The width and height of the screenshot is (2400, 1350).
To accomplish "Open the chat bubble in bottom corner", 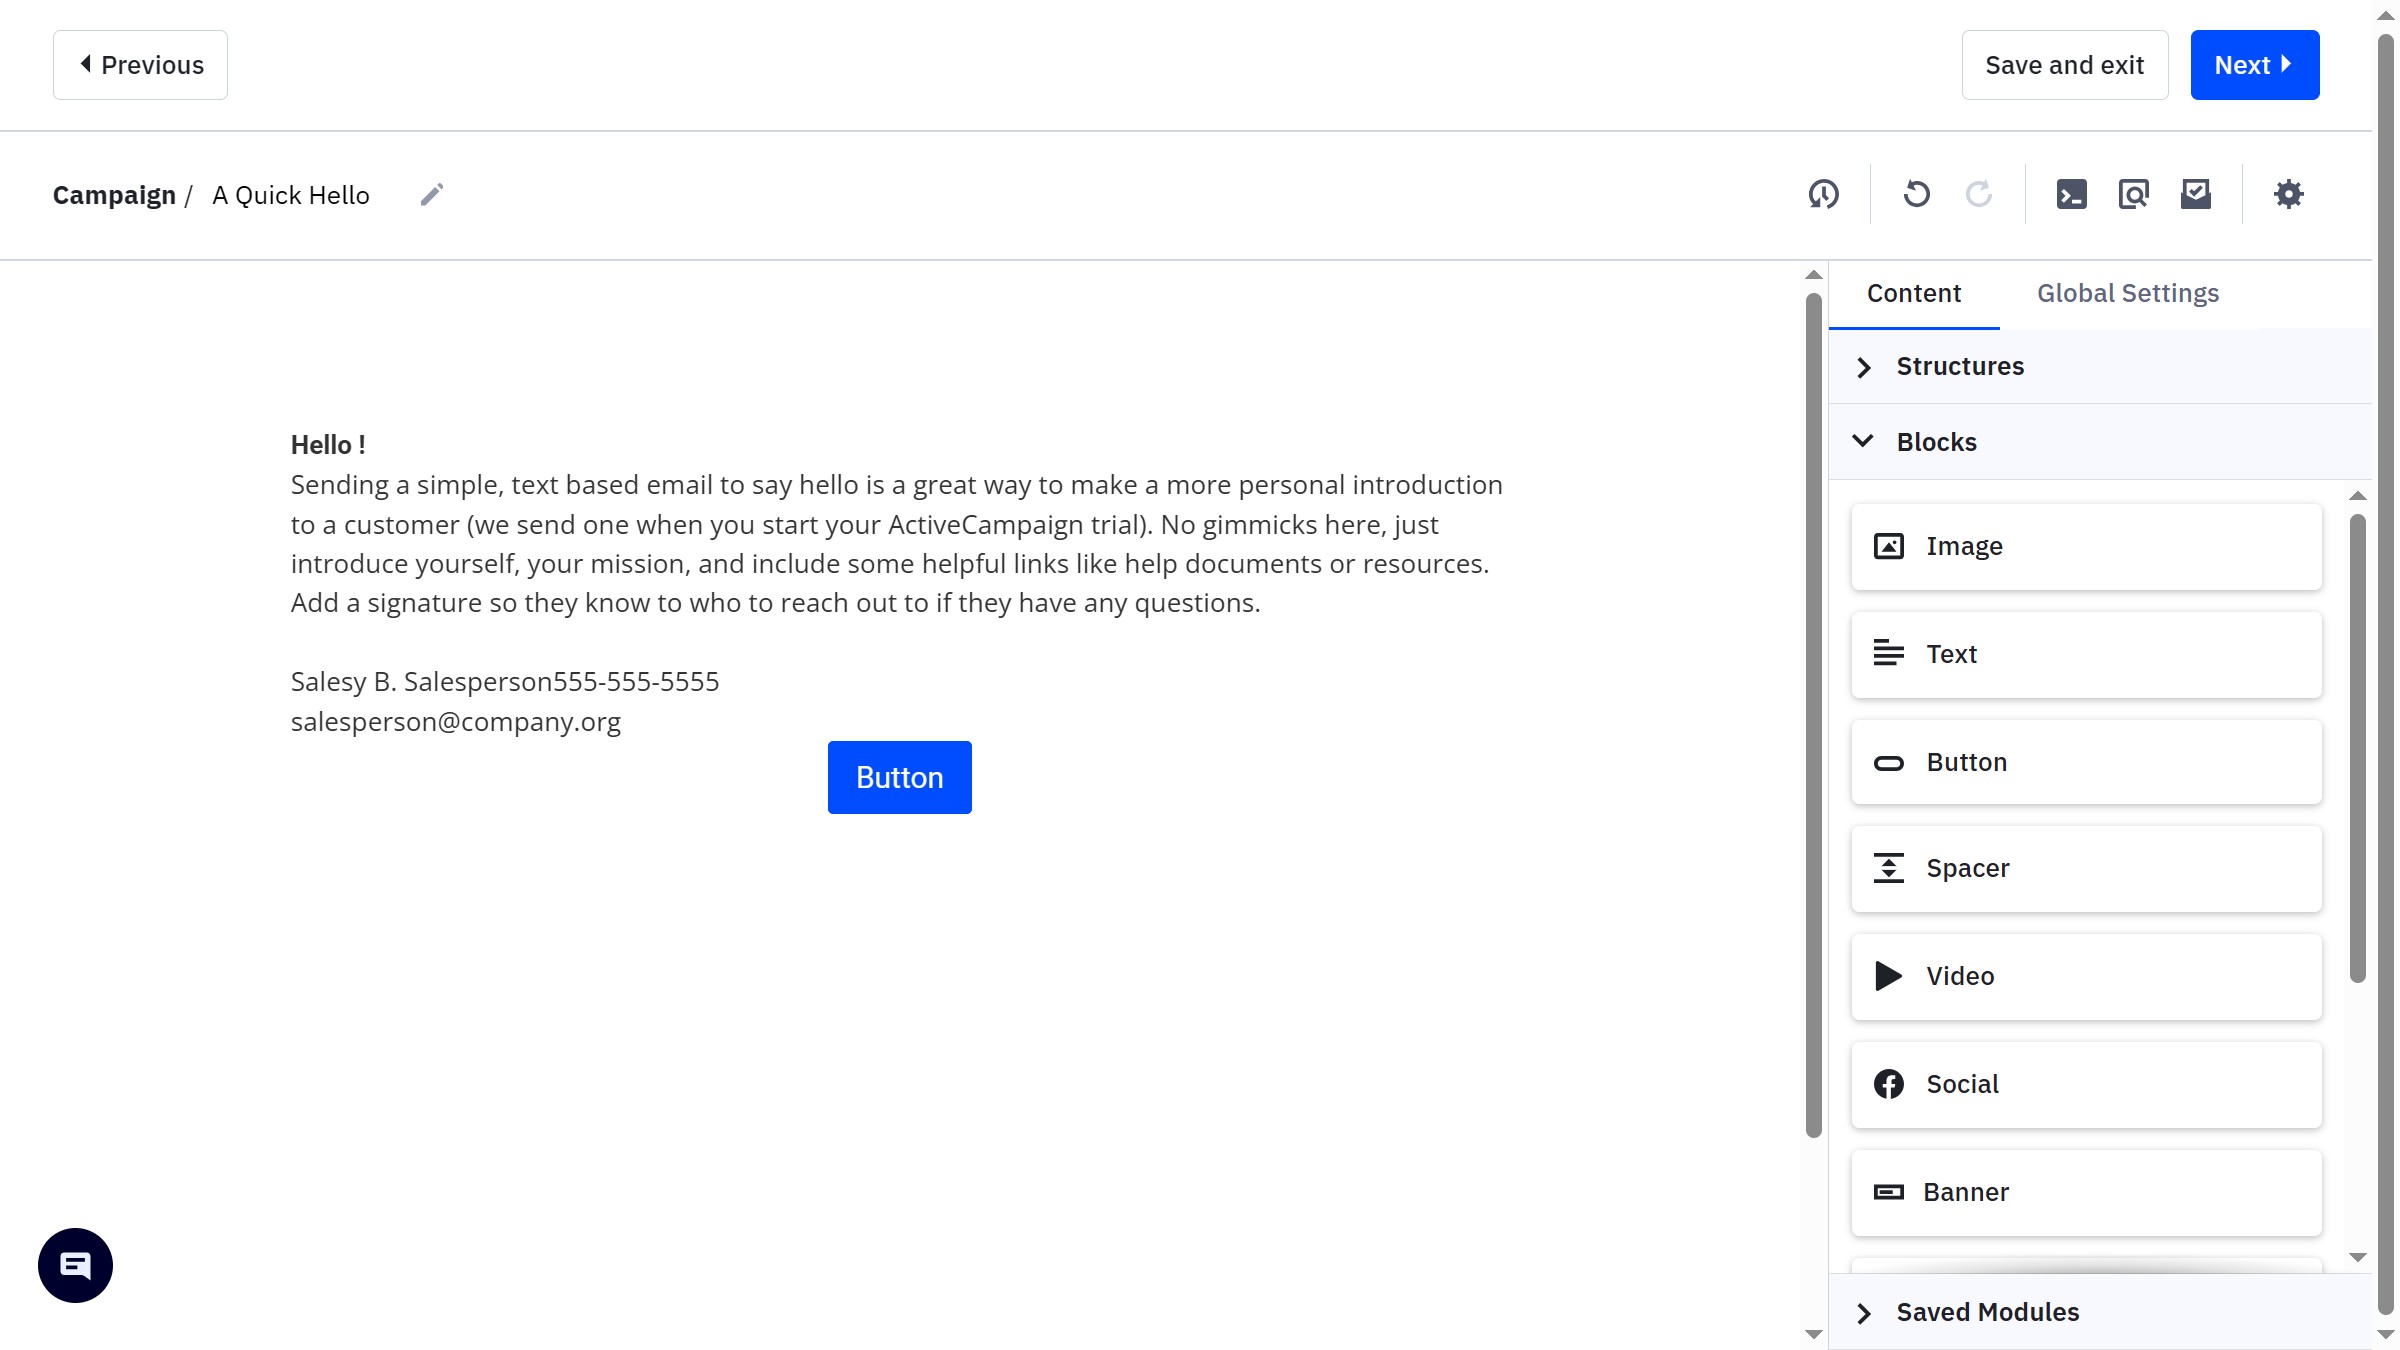I will [x=74, y=1264].
